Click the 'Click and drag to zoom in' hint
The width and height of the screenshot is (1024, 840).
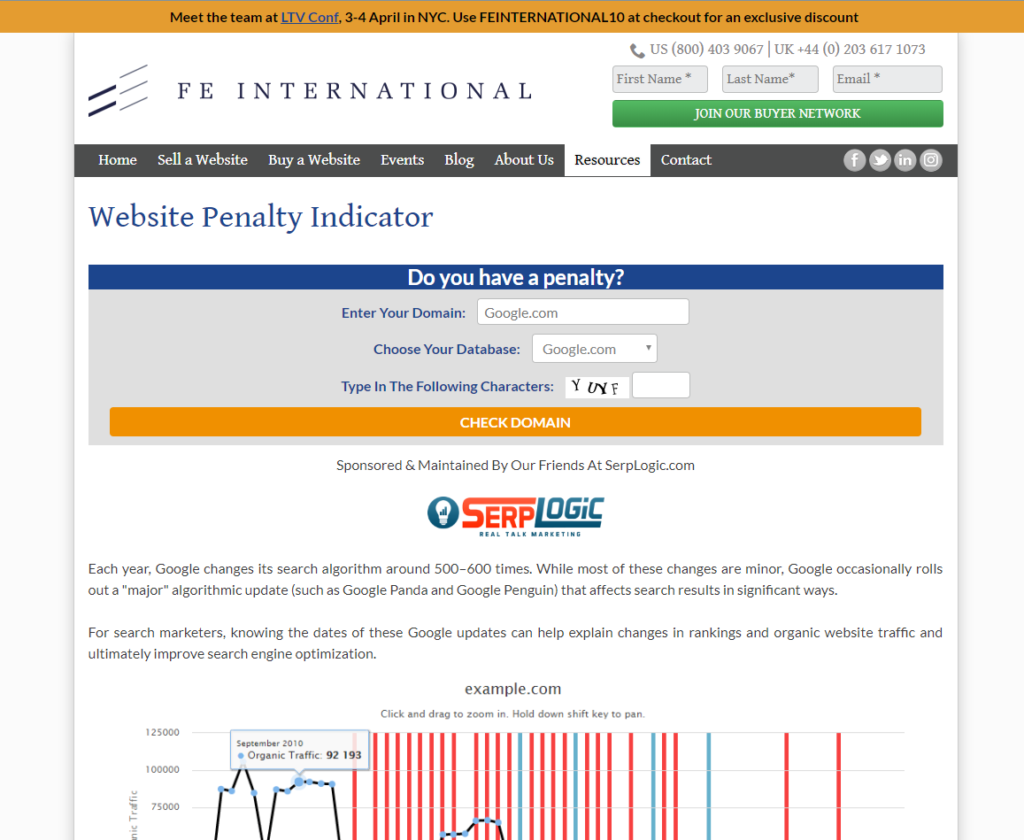coord(513,714)
